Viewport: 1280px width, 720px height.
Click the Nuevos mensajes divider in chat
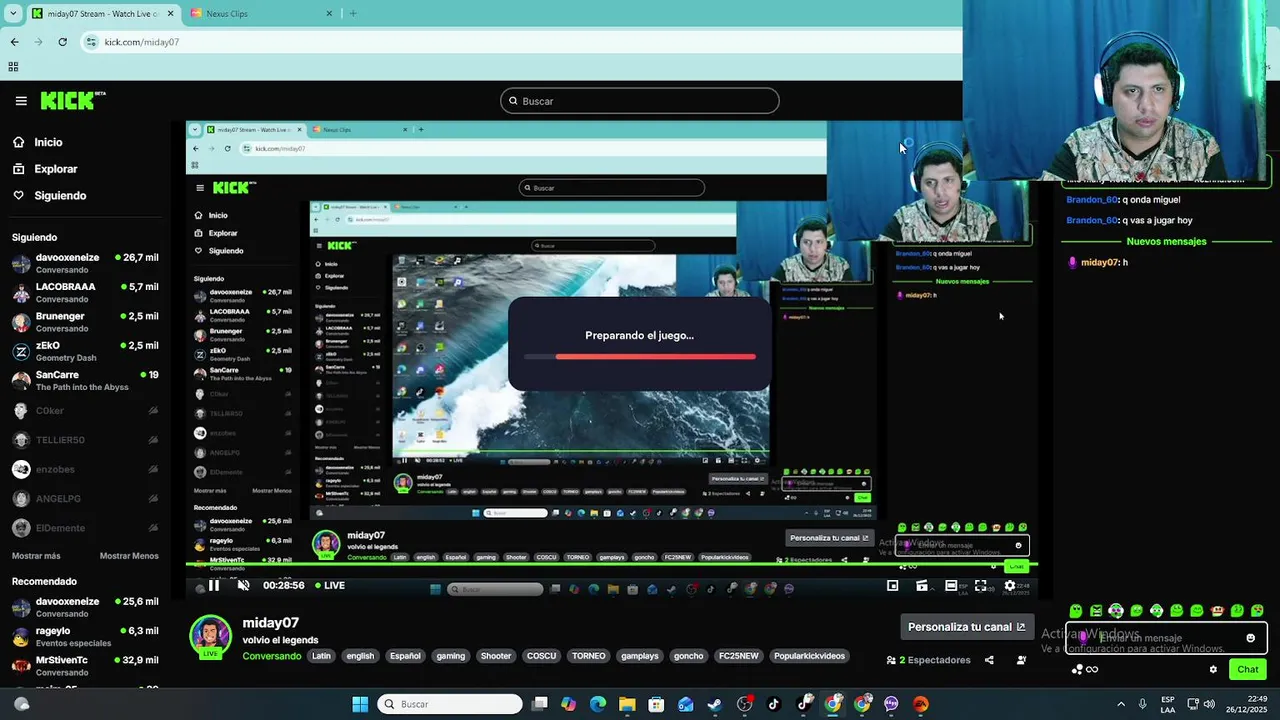click(1166, 241)
